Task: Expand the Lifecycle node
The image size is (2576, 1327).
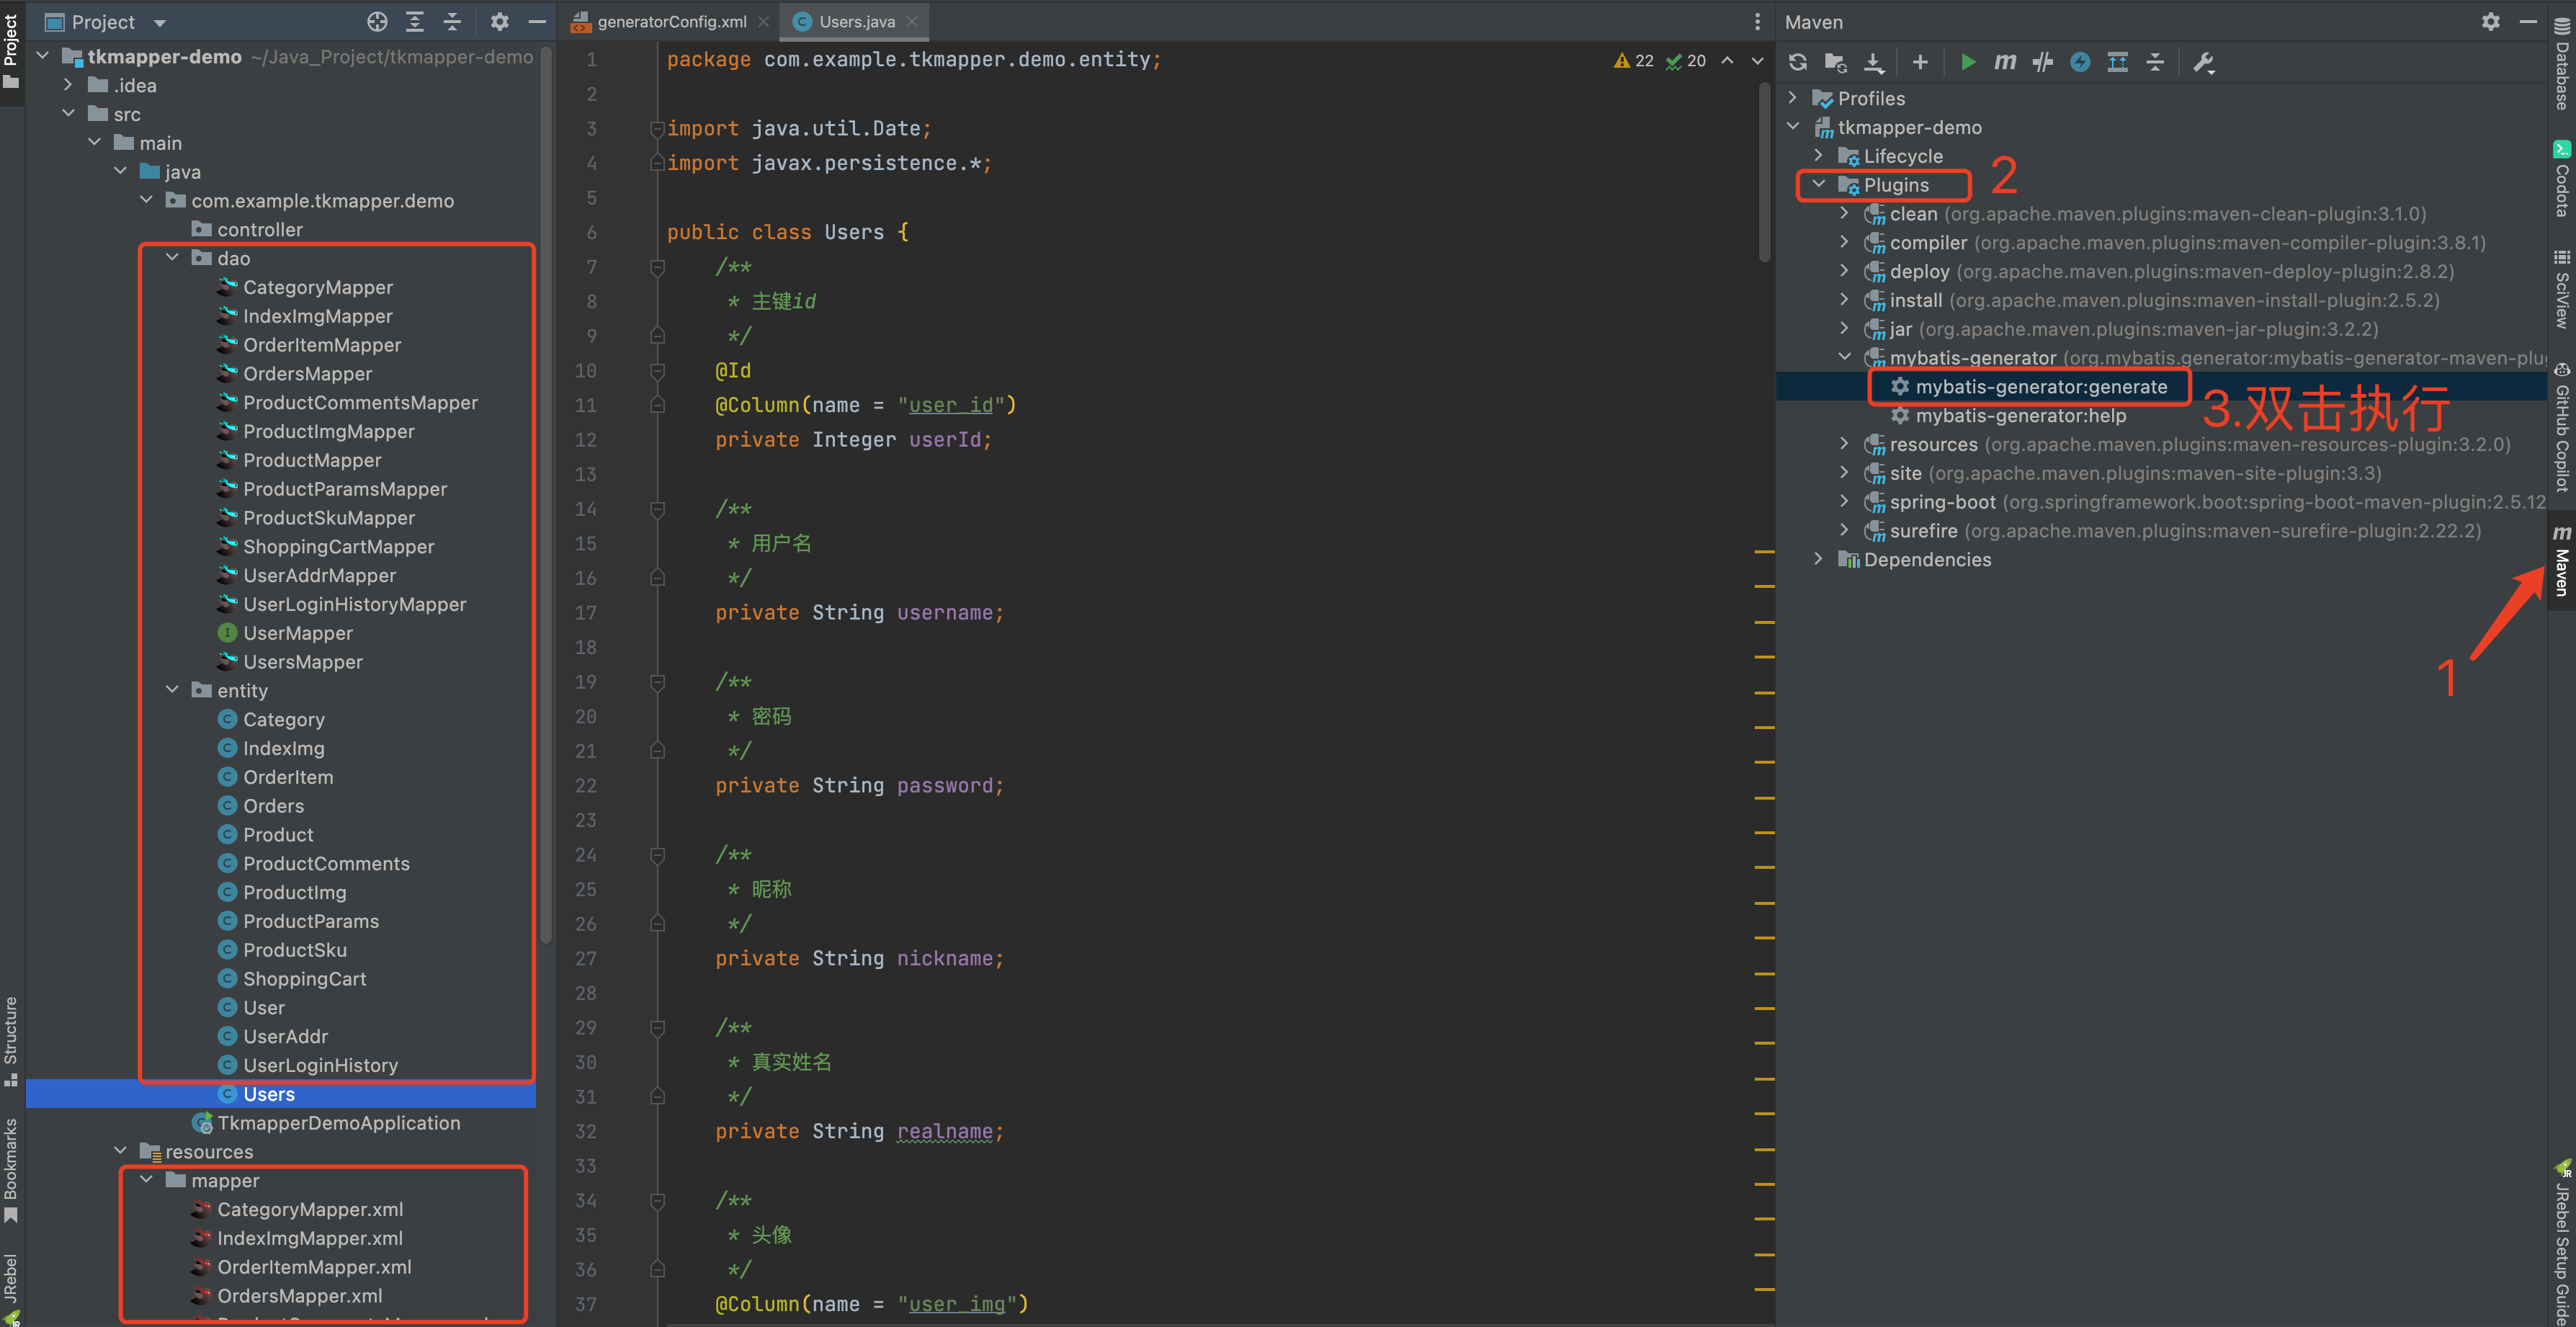Action: (x=1819, y=156)
